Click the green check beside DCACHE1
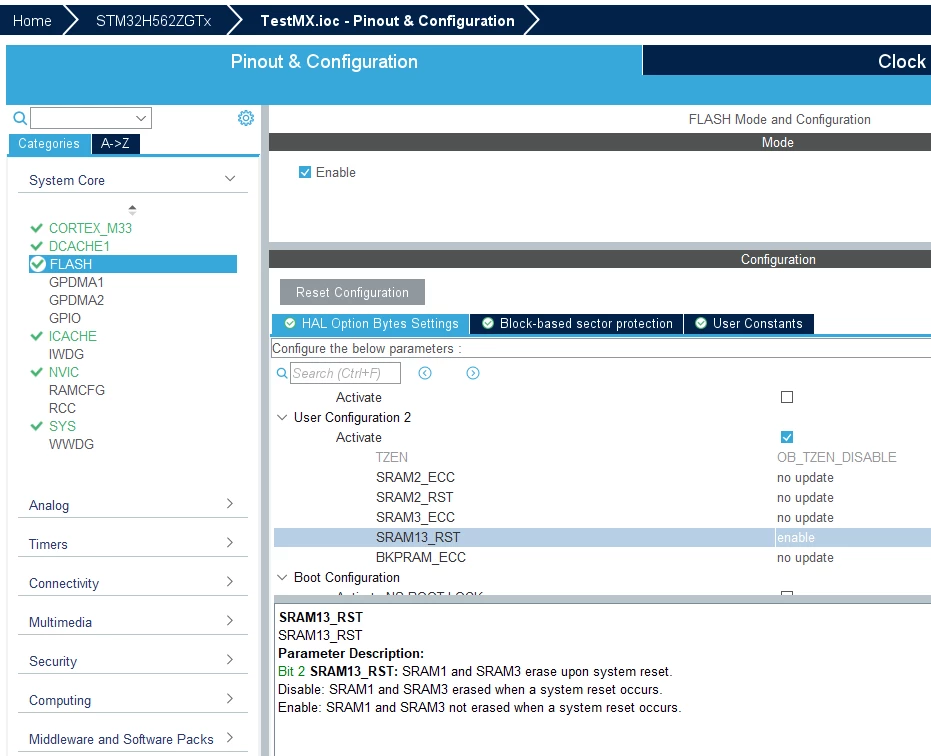The height and width of the screenshot is (756, 931). point(36,246)
